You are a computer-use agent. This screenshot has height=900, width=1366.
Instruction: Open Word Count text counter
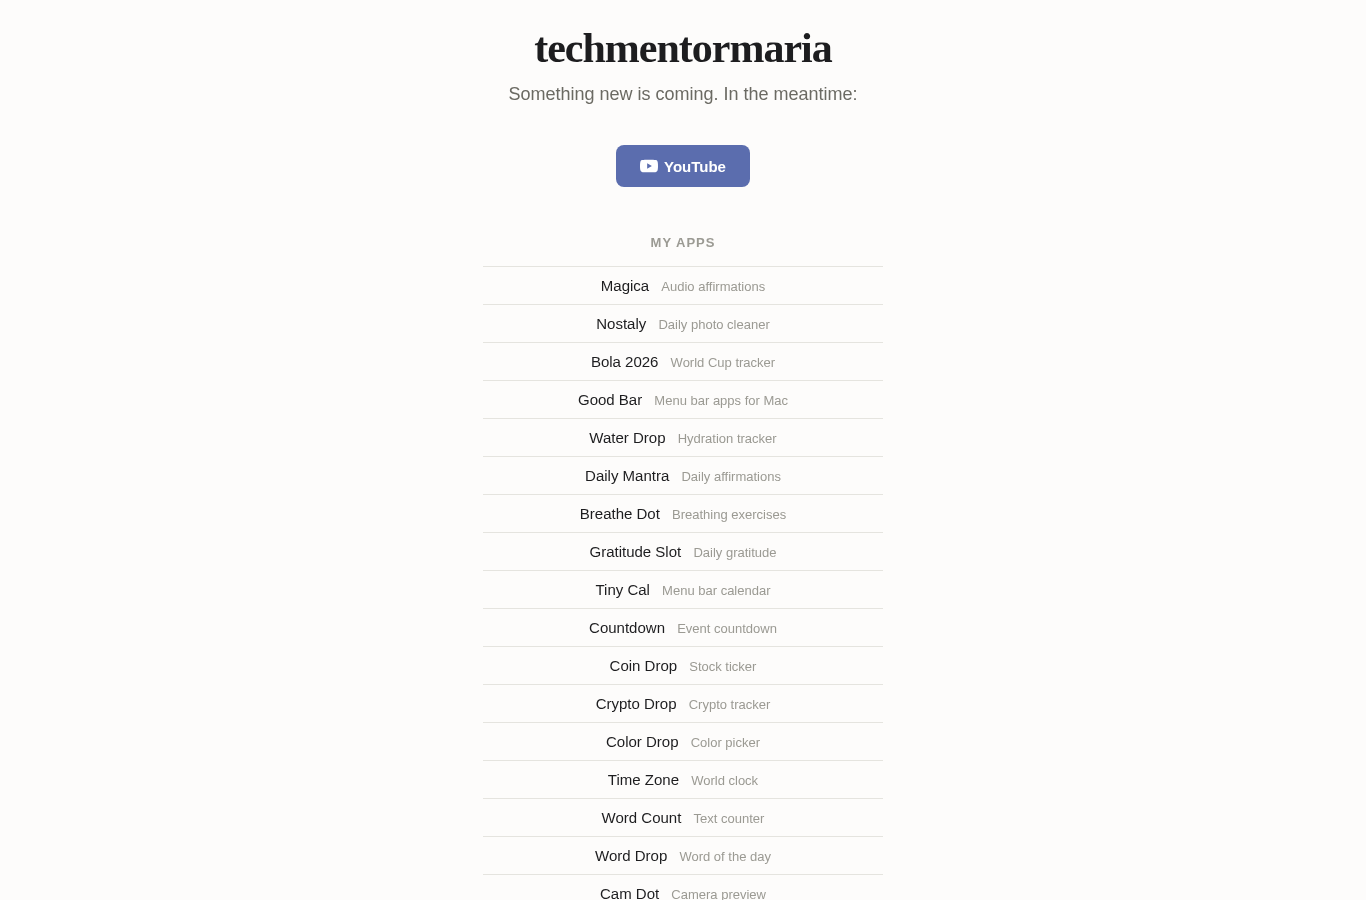tap(683, 818)
